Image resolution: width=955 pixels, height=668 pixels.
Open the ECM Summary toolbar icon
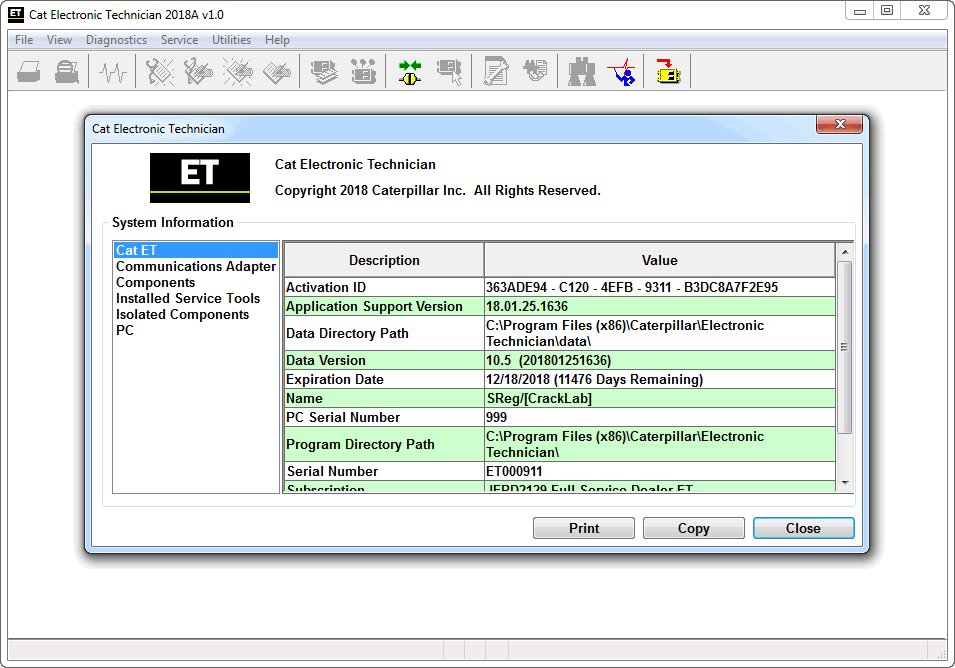324,72
